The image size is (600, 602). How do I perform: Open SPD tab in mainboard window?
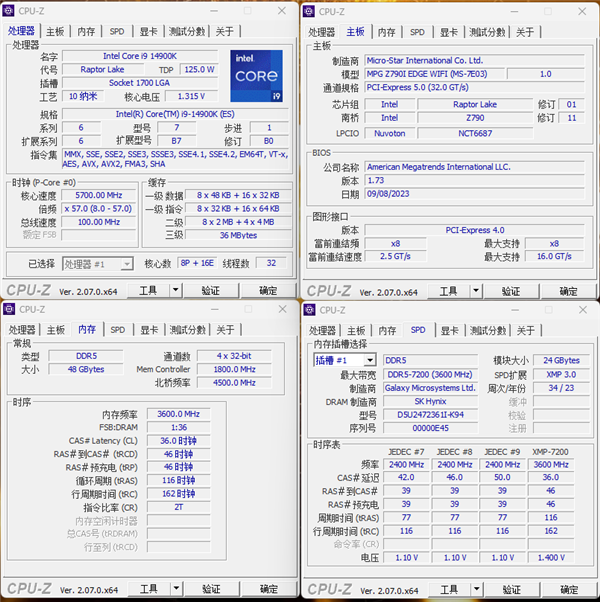[417, 32]
